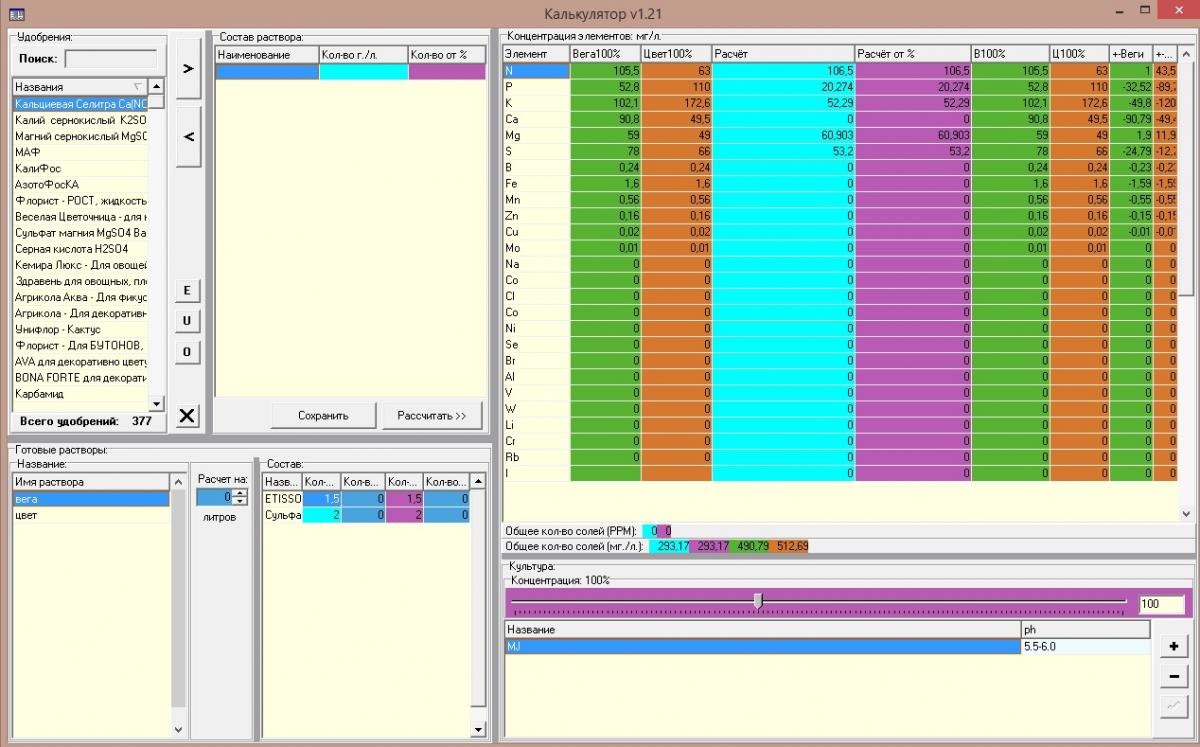1200x747 pixels.
Task: Select the цвет ready solution
Action: (91, 515)
